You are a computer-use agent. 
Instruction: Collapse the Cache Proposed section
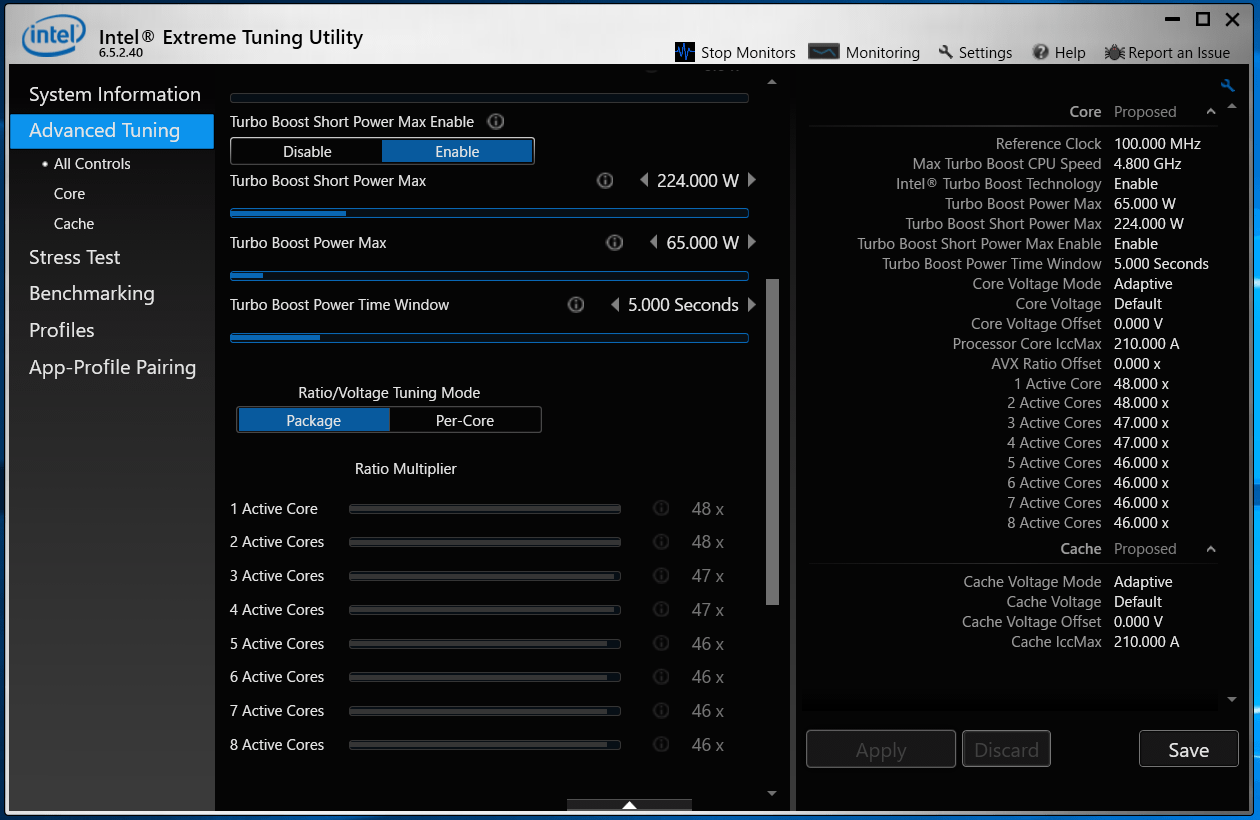coord(1211,549)
